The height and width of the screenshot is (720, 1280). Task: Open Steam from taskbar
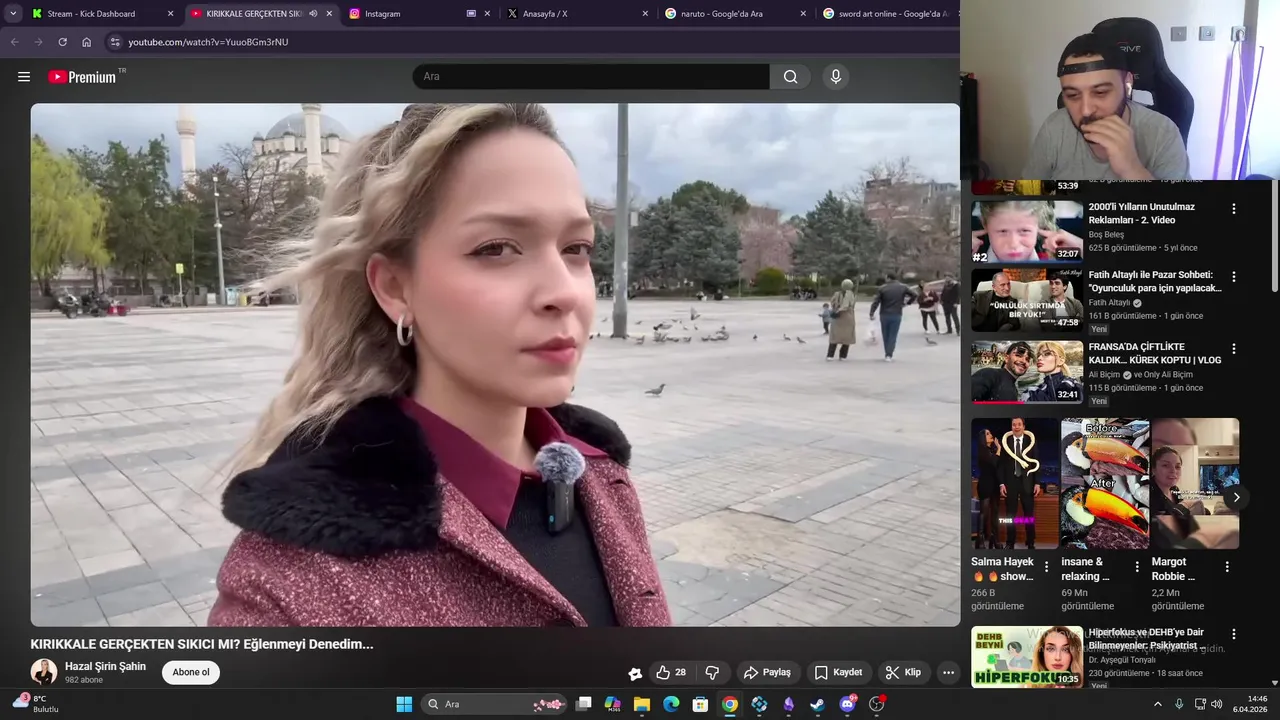(x=818, y=704)
